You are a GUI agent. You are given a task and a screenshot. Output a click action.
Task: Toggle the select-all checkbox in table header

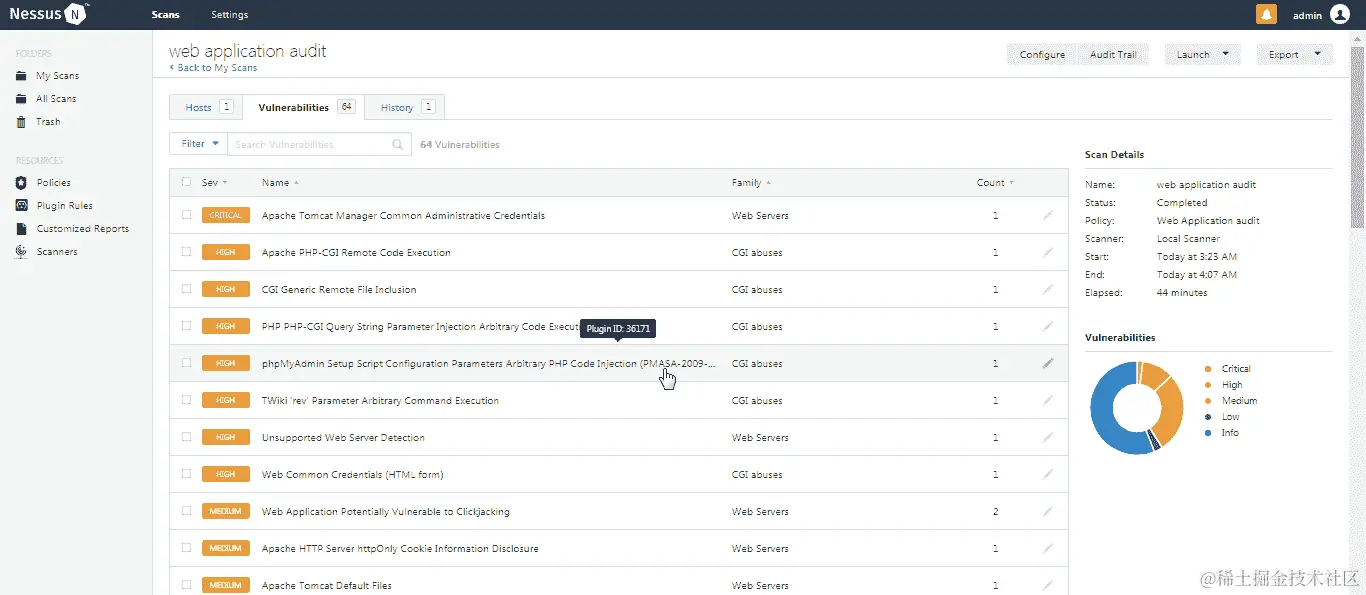pos(186,182)
